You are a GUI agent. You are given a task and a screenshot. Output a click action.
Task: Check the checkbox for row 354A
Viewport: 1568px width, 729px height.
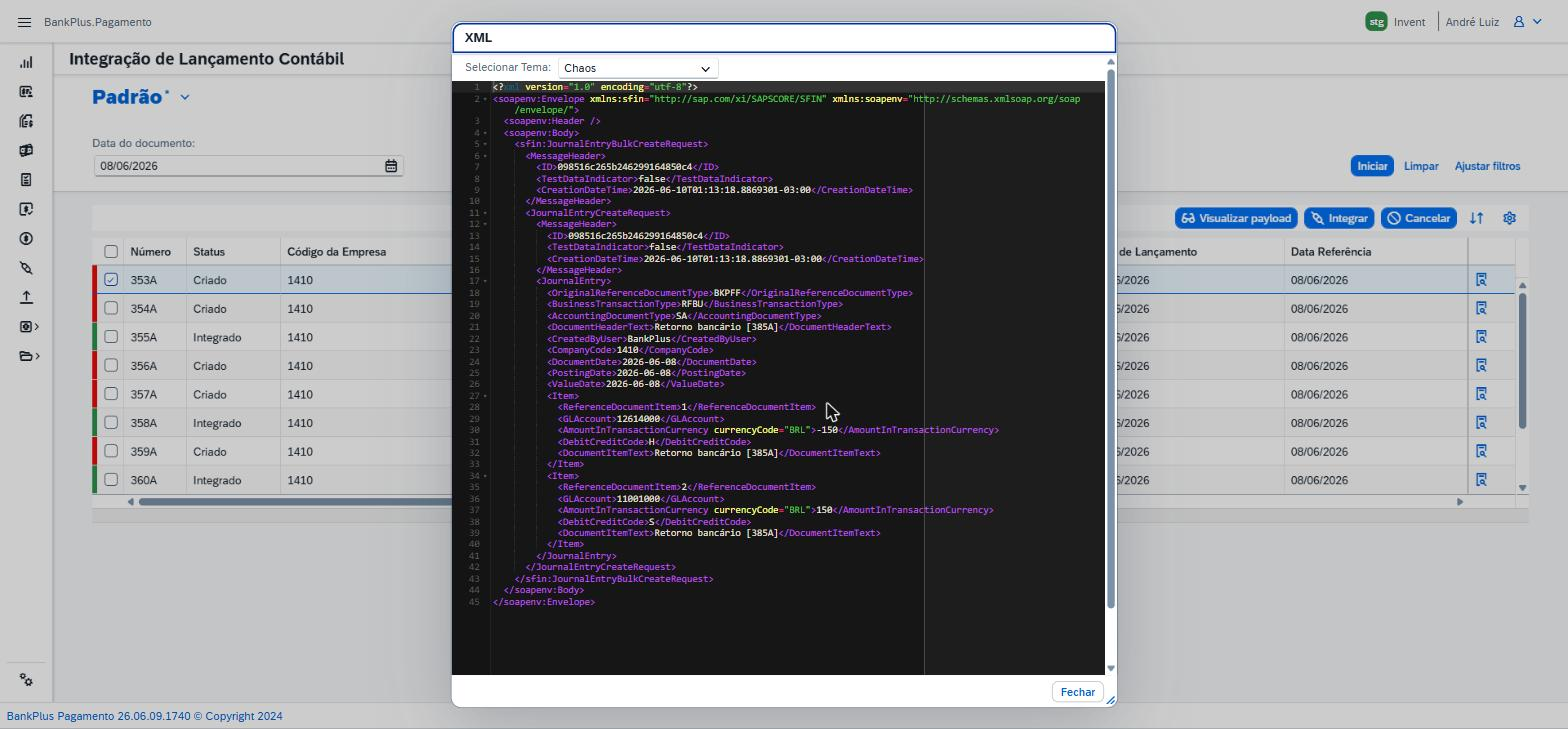click(111, 308)
